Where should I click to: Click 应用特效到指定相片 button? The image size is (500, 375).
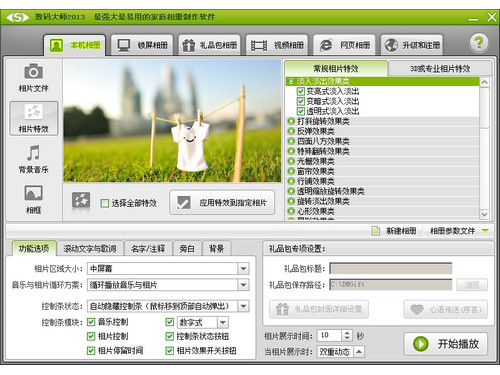coord(222,202)
